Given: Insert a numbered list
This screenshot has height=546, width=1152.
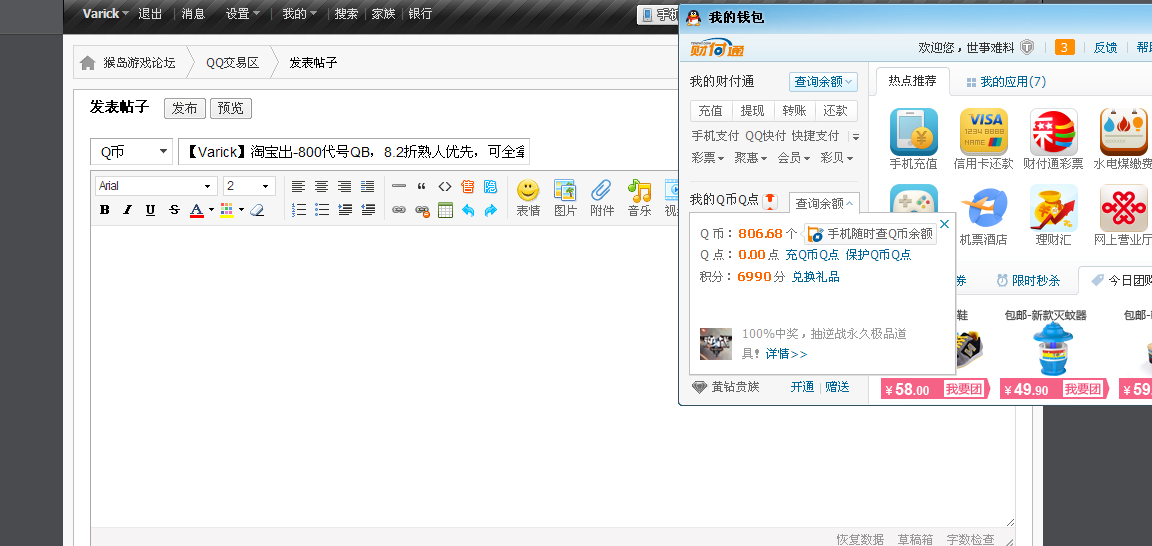Looking at the screenshot, I should [298, 210].
